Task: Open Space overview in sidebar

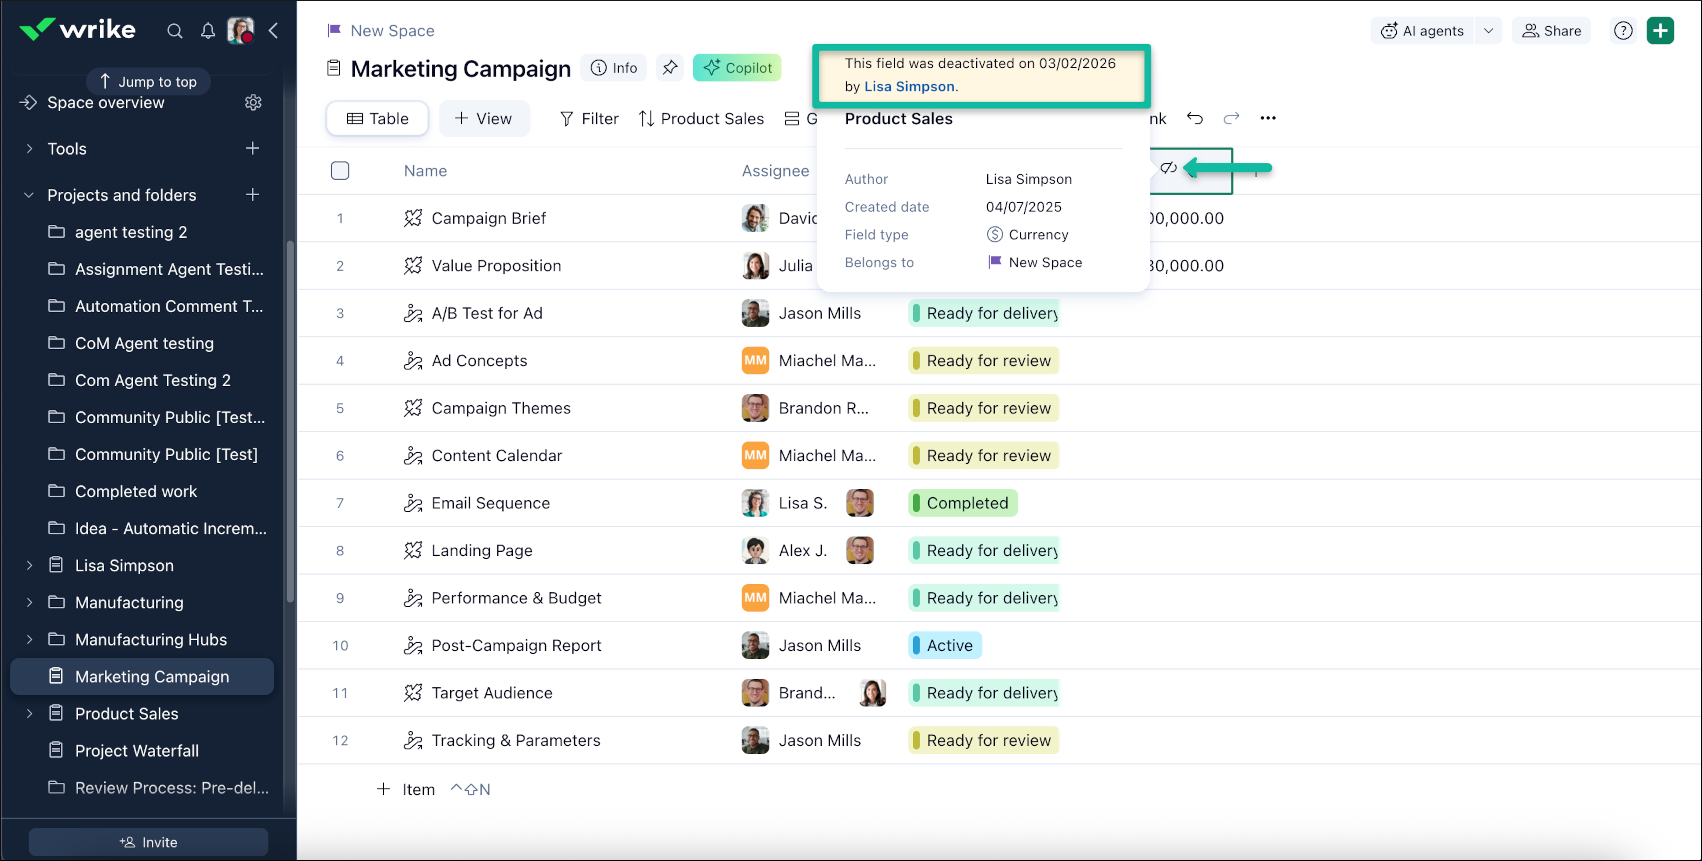Action: 106,103
